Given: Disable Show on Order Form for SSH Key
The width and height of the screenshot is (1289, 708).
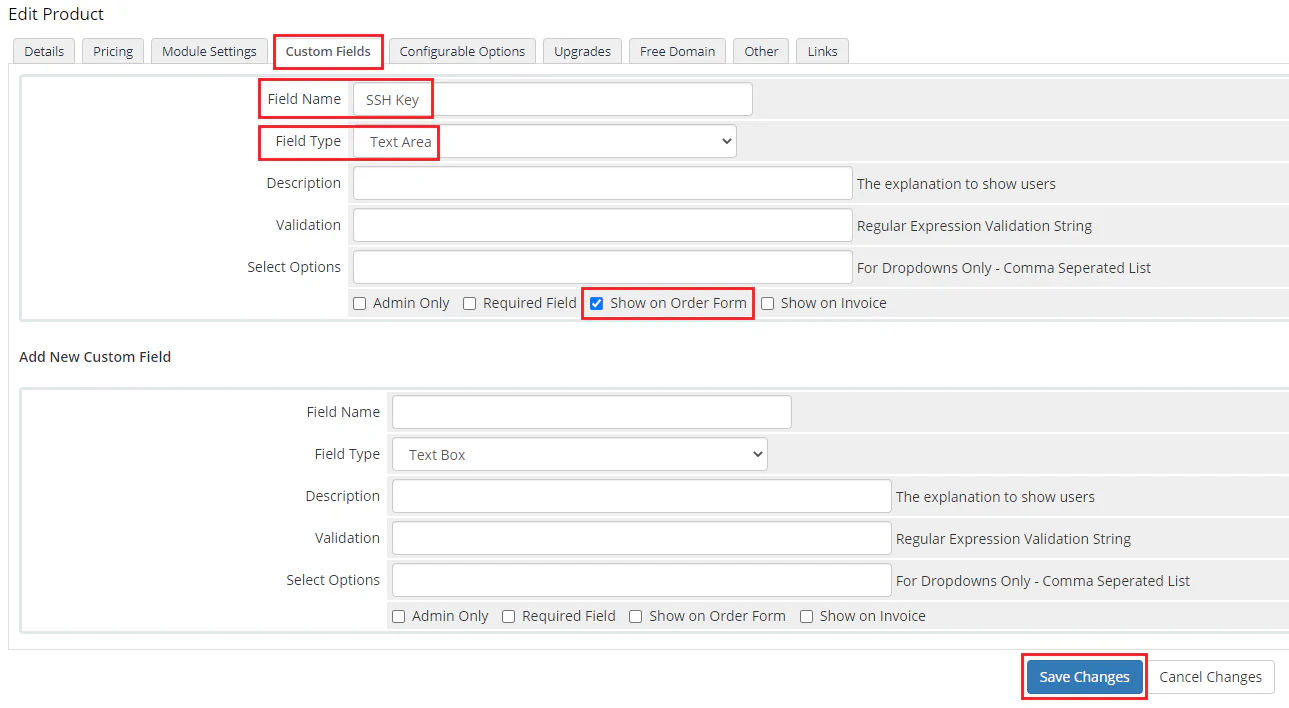Looking at the screenshot, I should [x=596, y=303].
